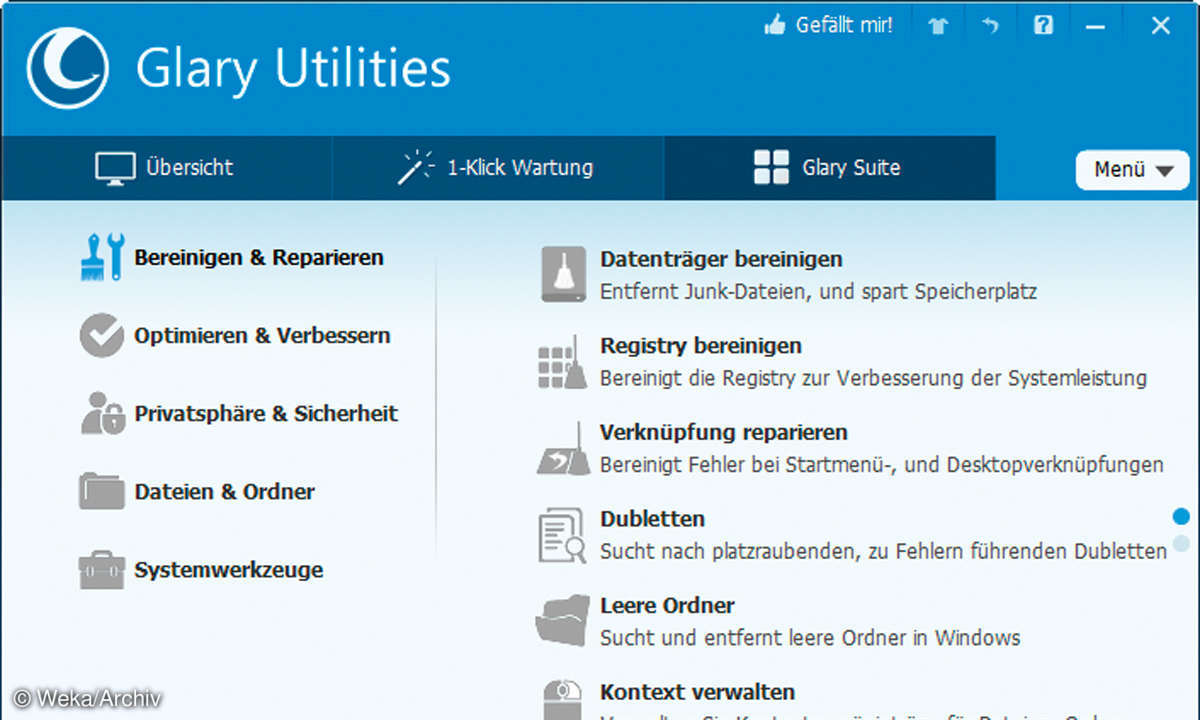Click the empty folder icon for Leere Ordner
The height and width of the screenshot is (720, 1200).
(x=563, y=622)
